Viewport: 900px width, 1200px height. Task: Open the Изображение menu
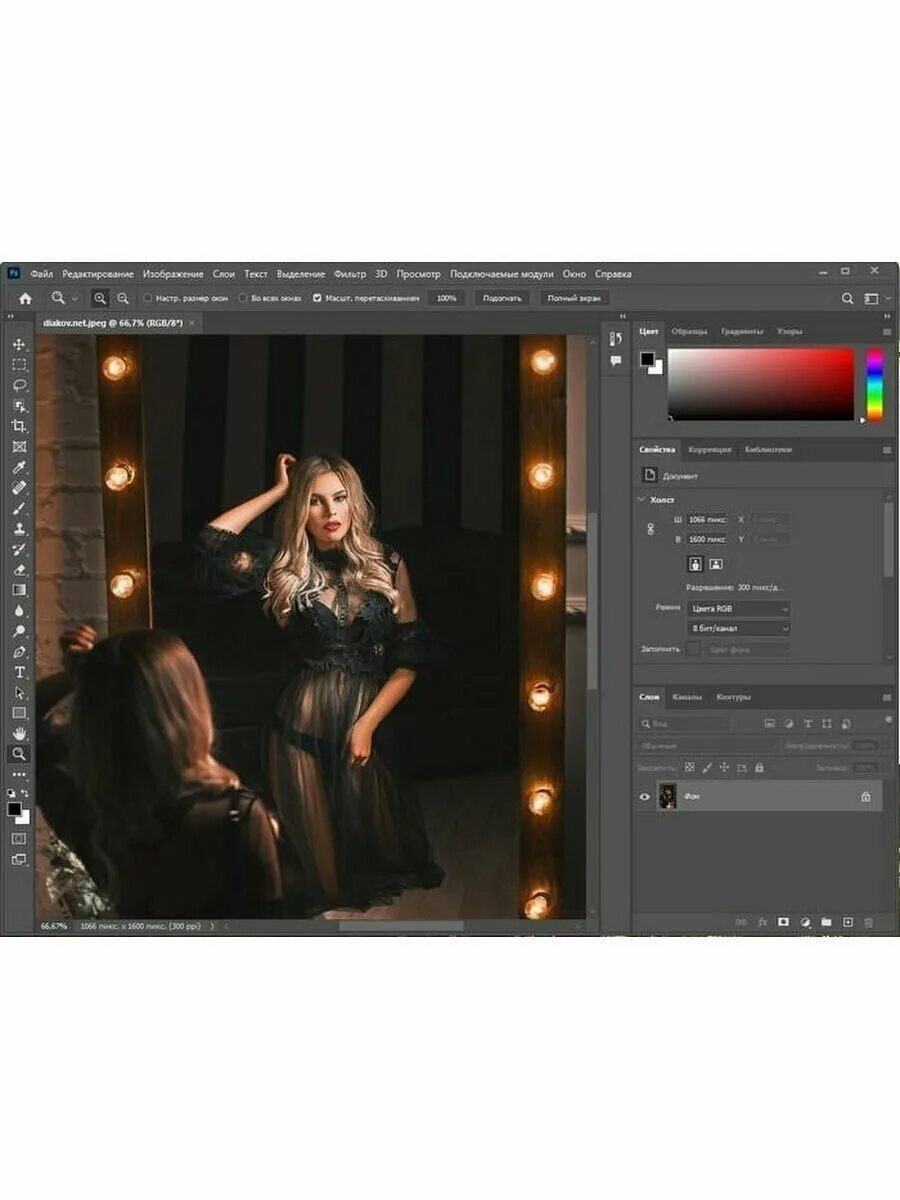coord(173,273)
